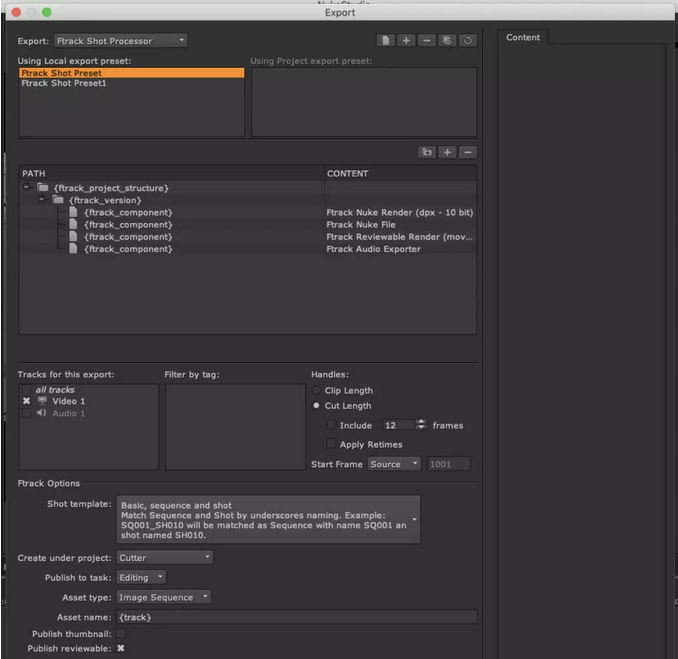Remove path entry with minus above table

pos(468,152)
